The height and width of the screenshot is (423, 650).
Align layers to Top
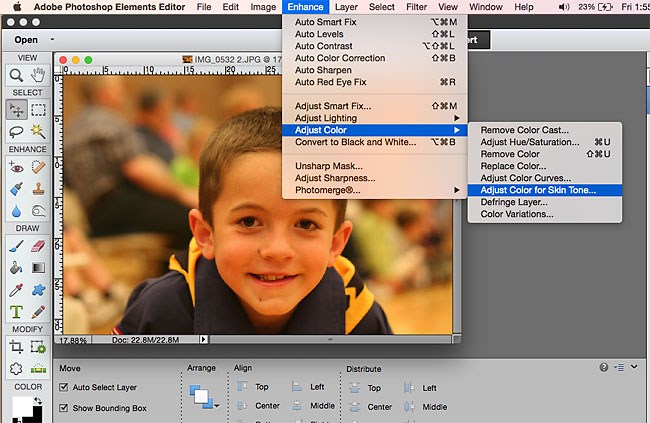click(253, 387)
